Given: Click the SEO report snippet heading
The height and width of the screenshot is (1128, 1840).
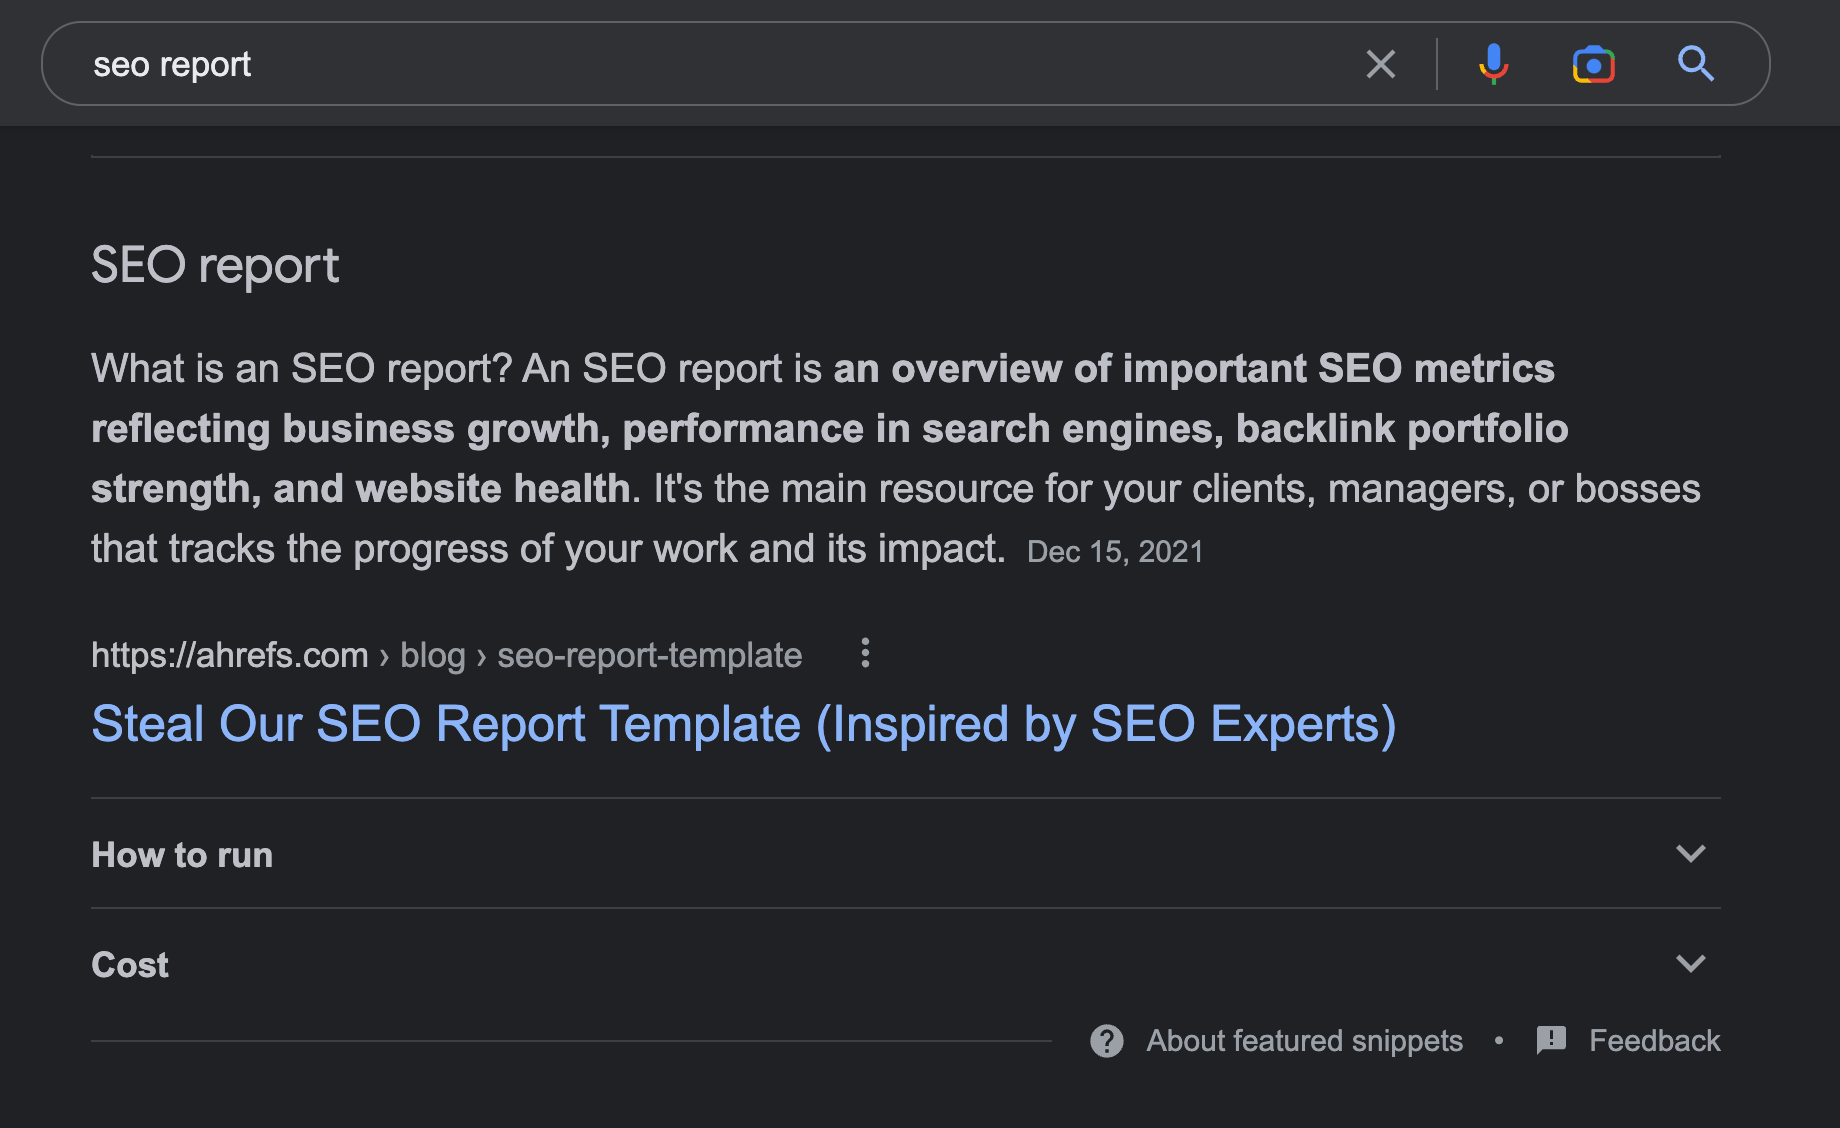Looking at the screenshot, I should 215,266.
